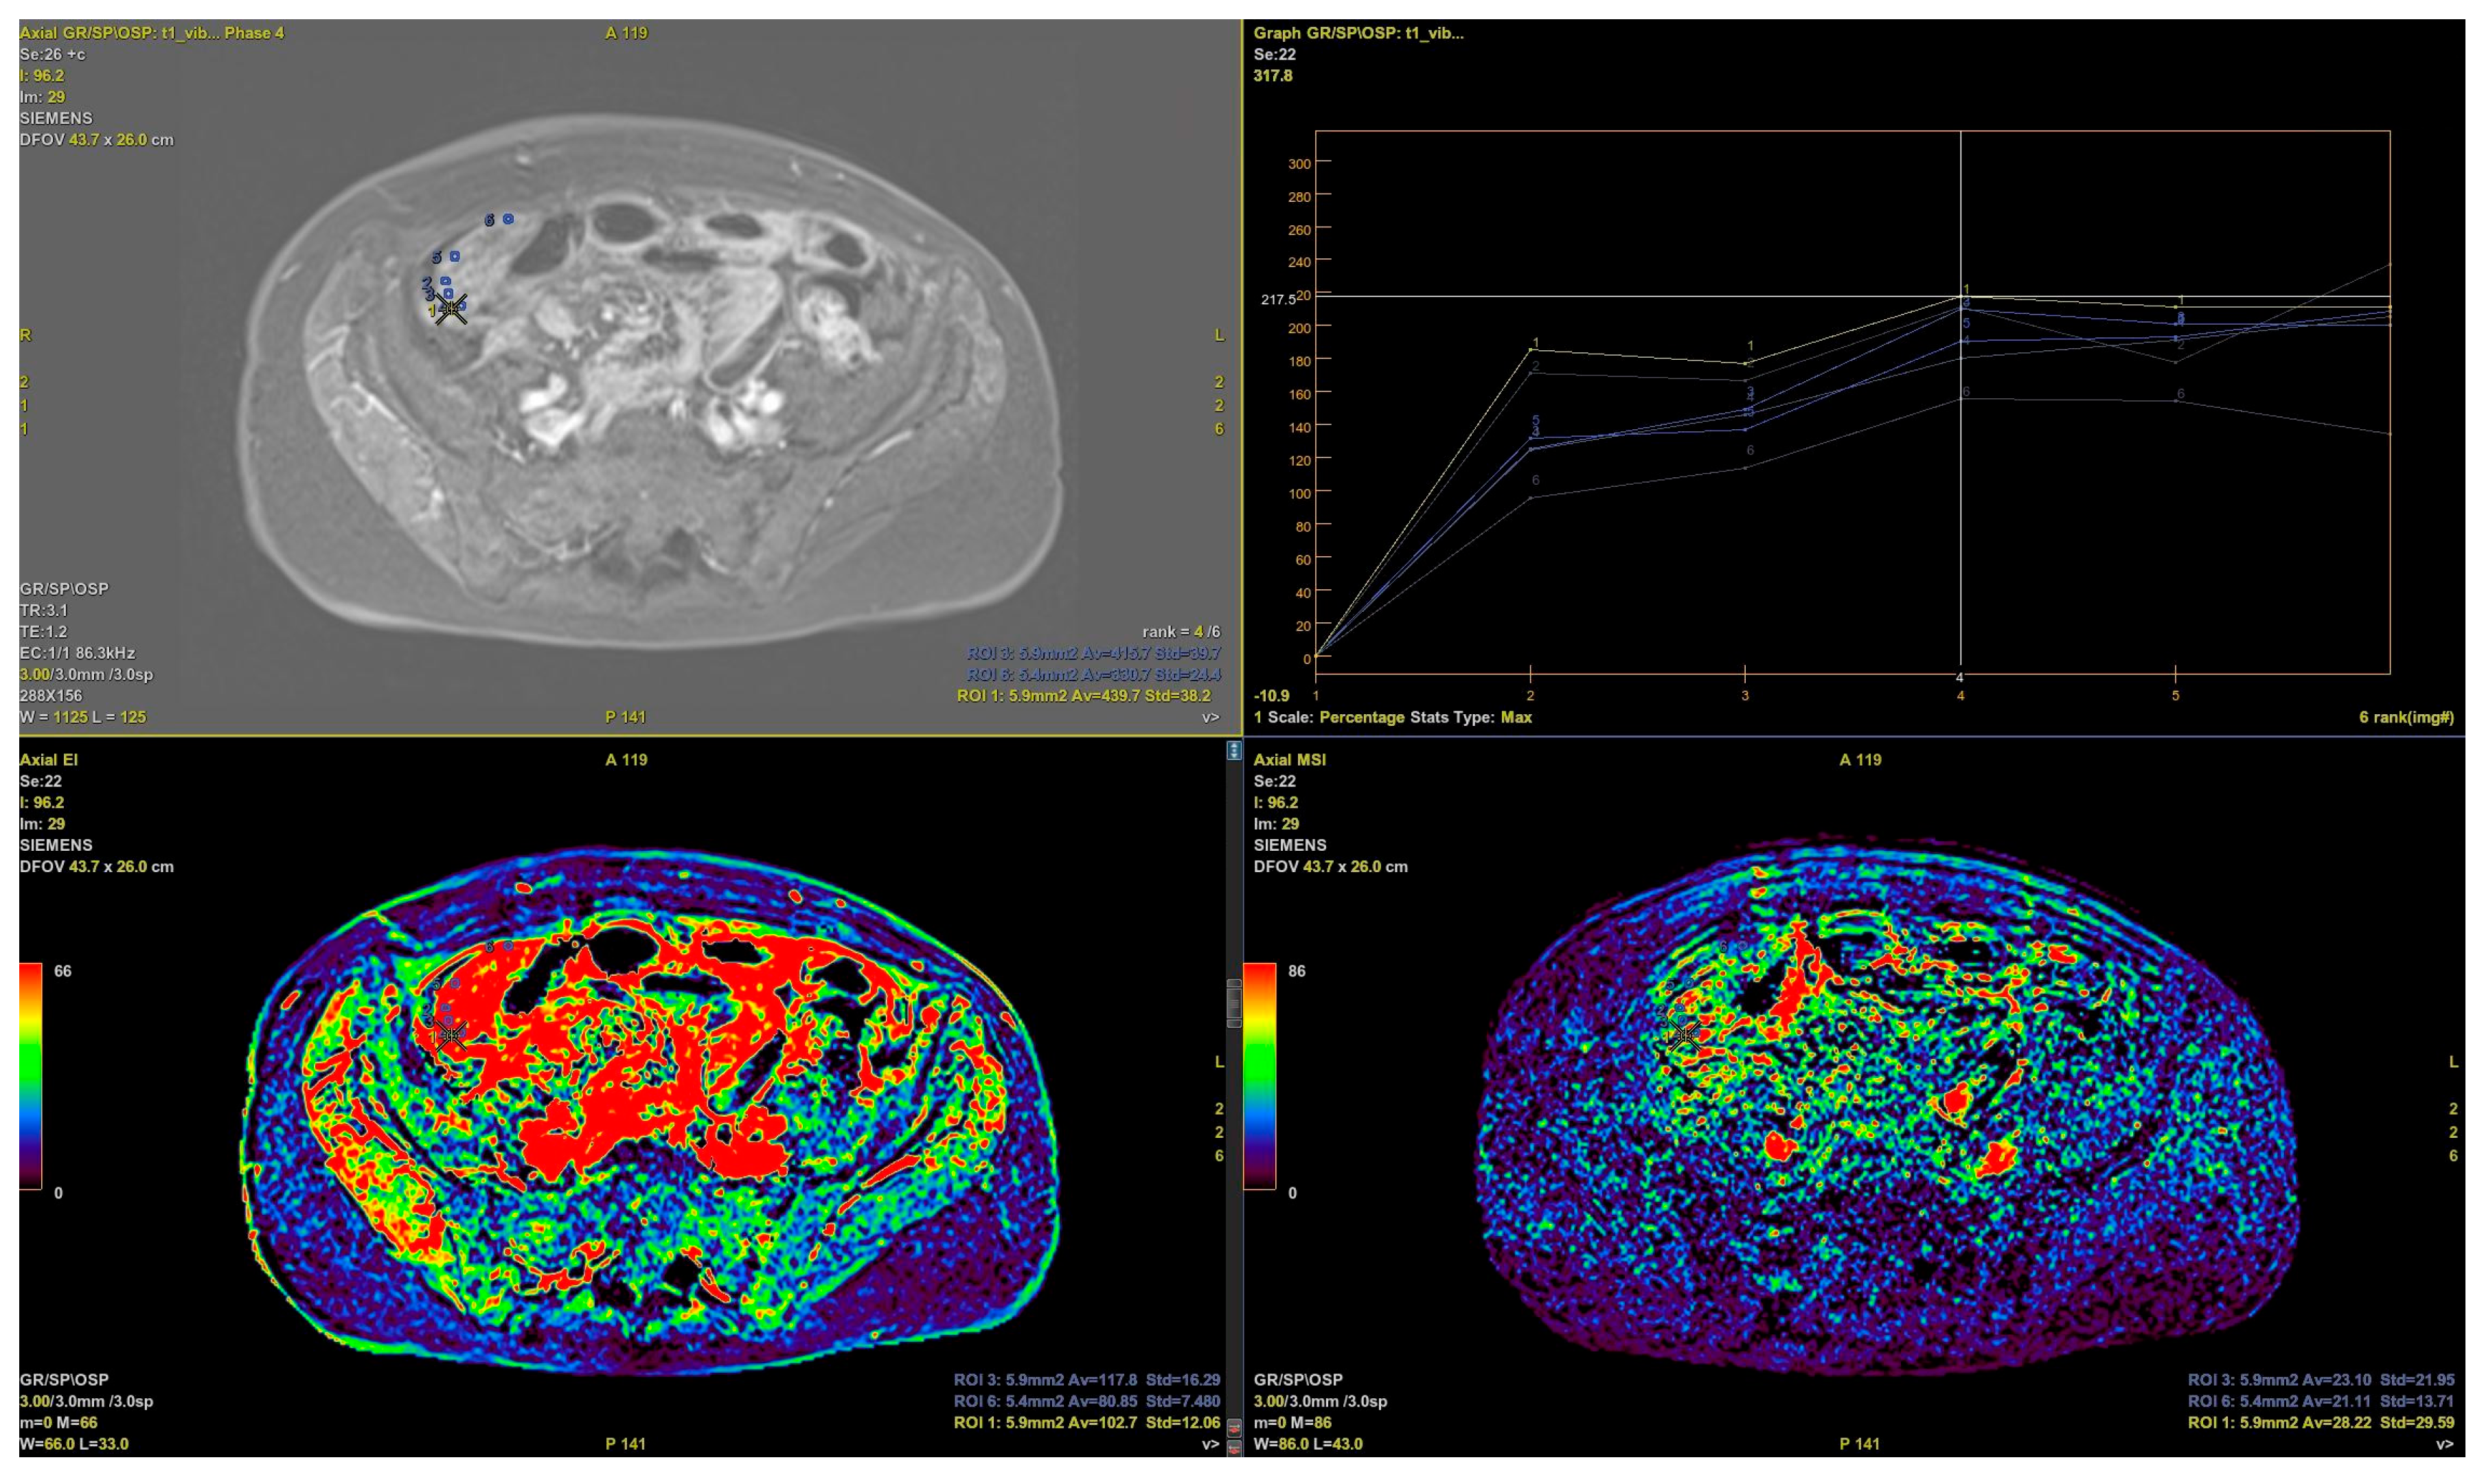
Task: Select ROI 5 circle marker on the Phase 4 image
Action: point(455,257)
